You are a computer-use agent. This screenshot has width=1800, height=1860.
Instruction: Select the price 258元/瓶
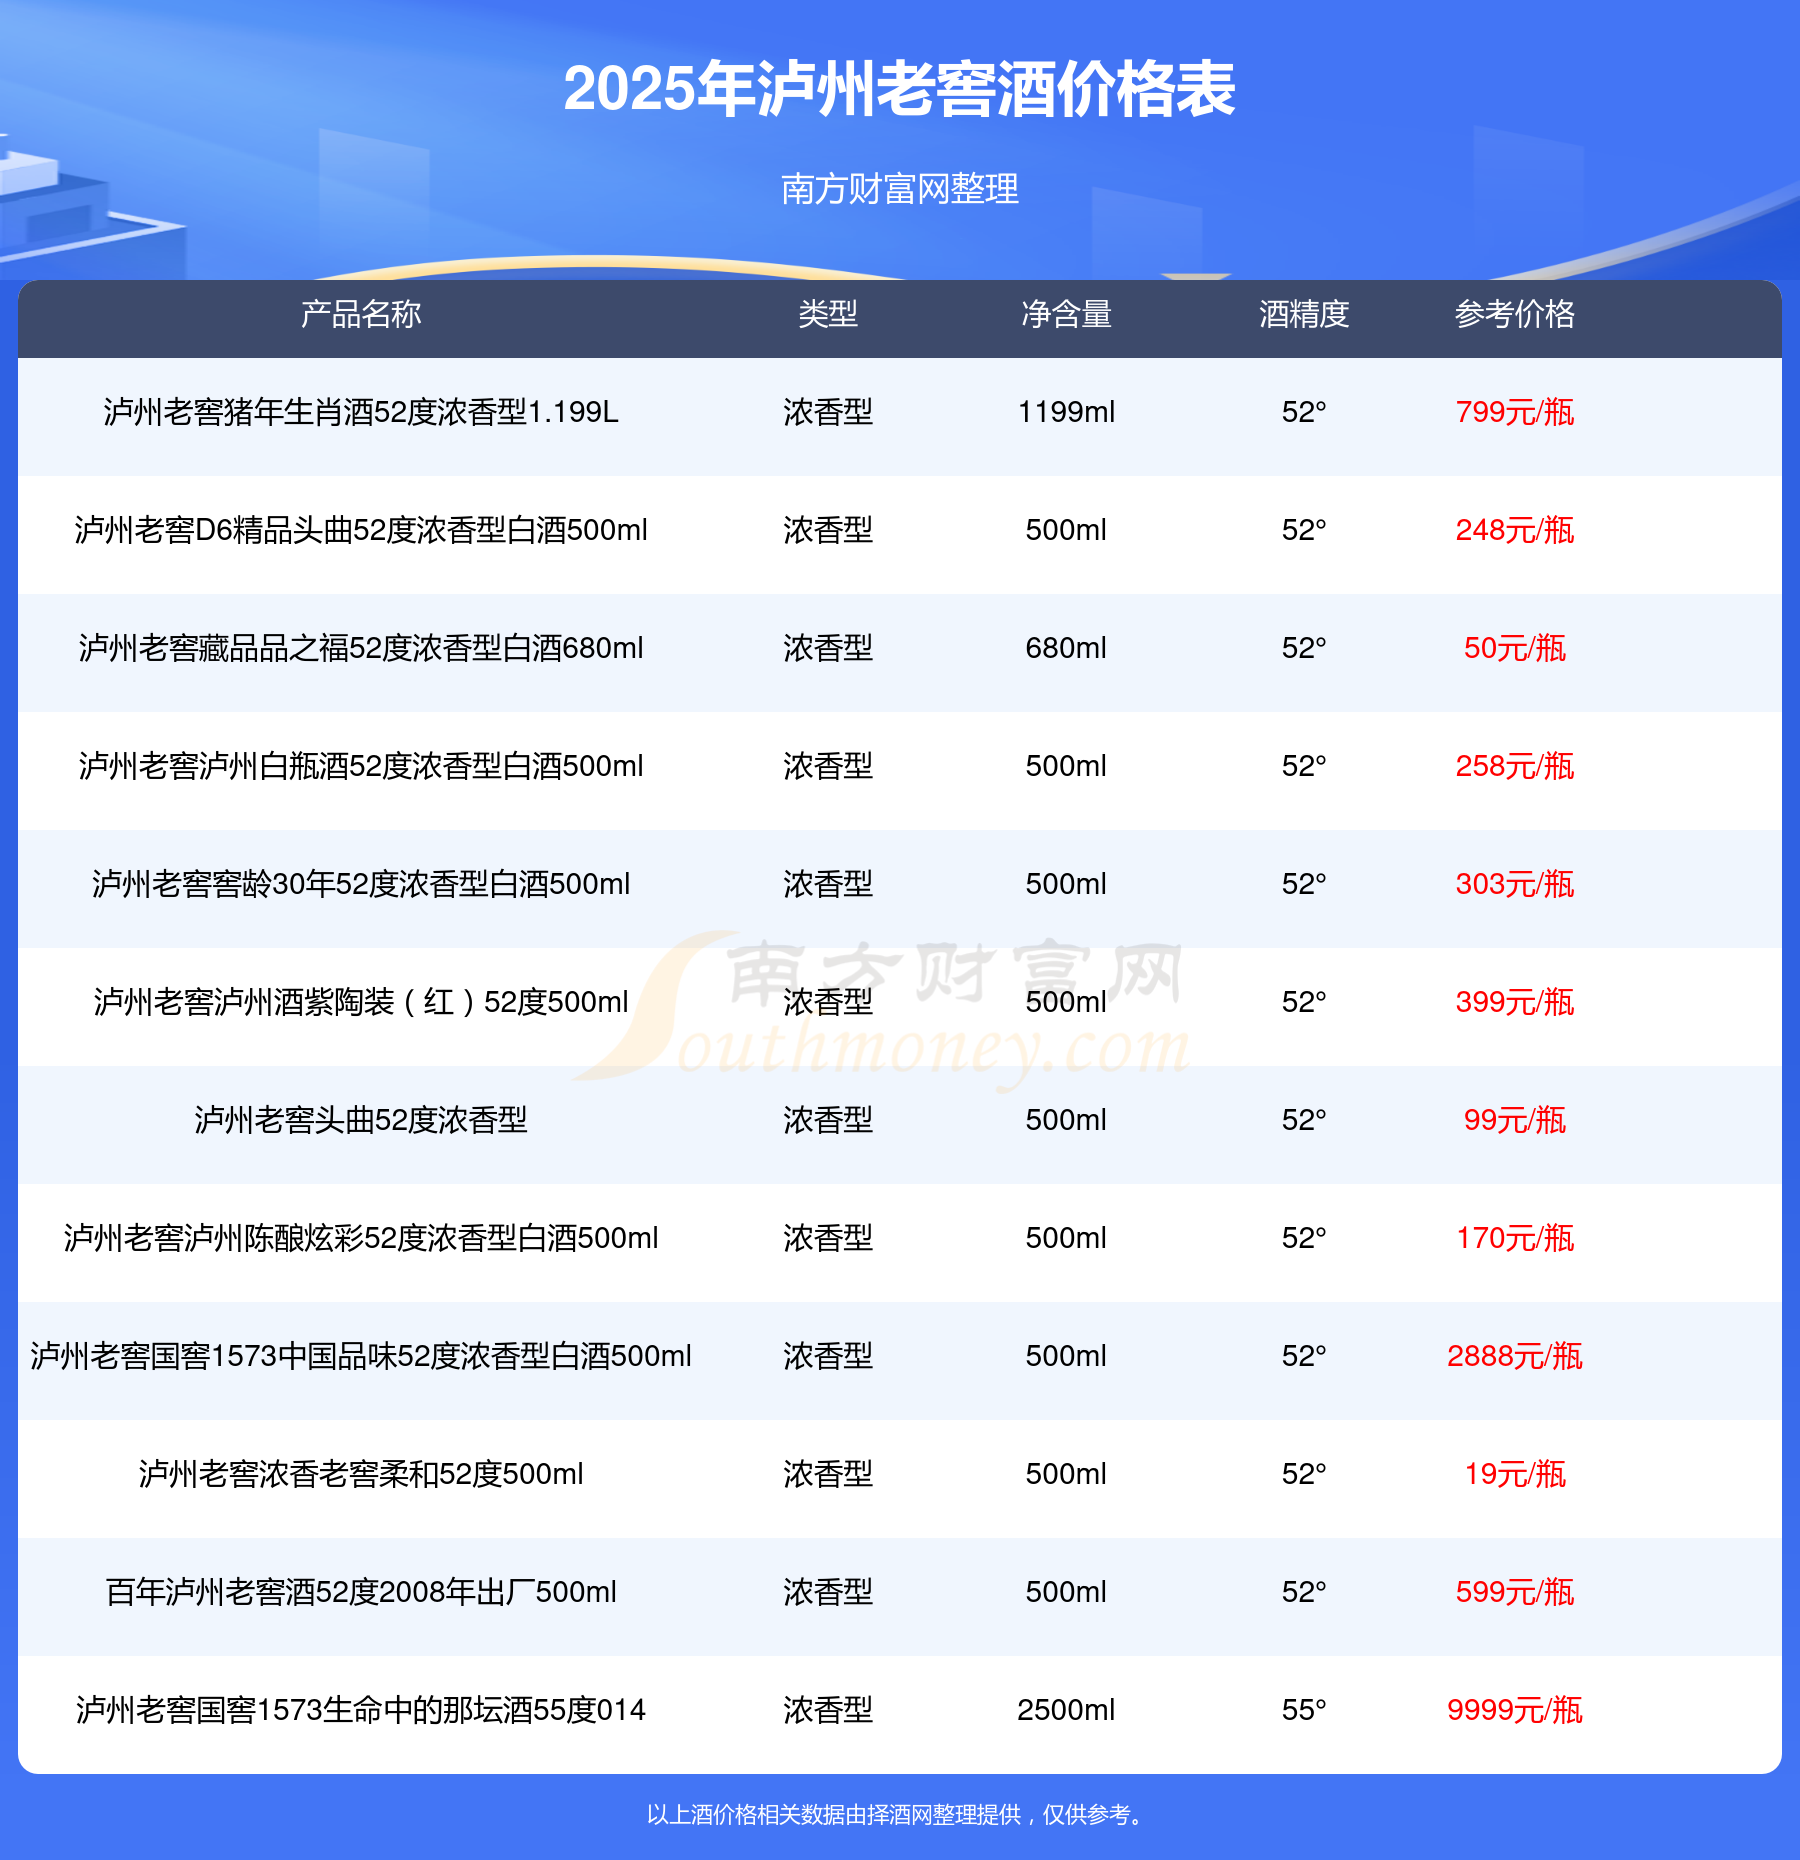1515,766
